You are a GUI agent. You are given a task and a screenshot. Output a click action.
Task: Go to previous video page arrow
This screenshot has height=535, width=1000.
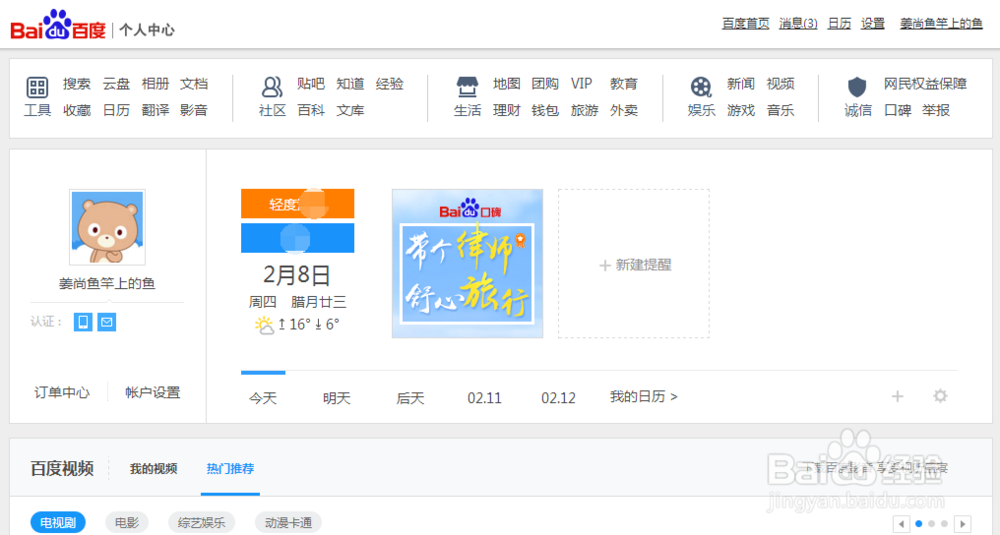point(901,524)
